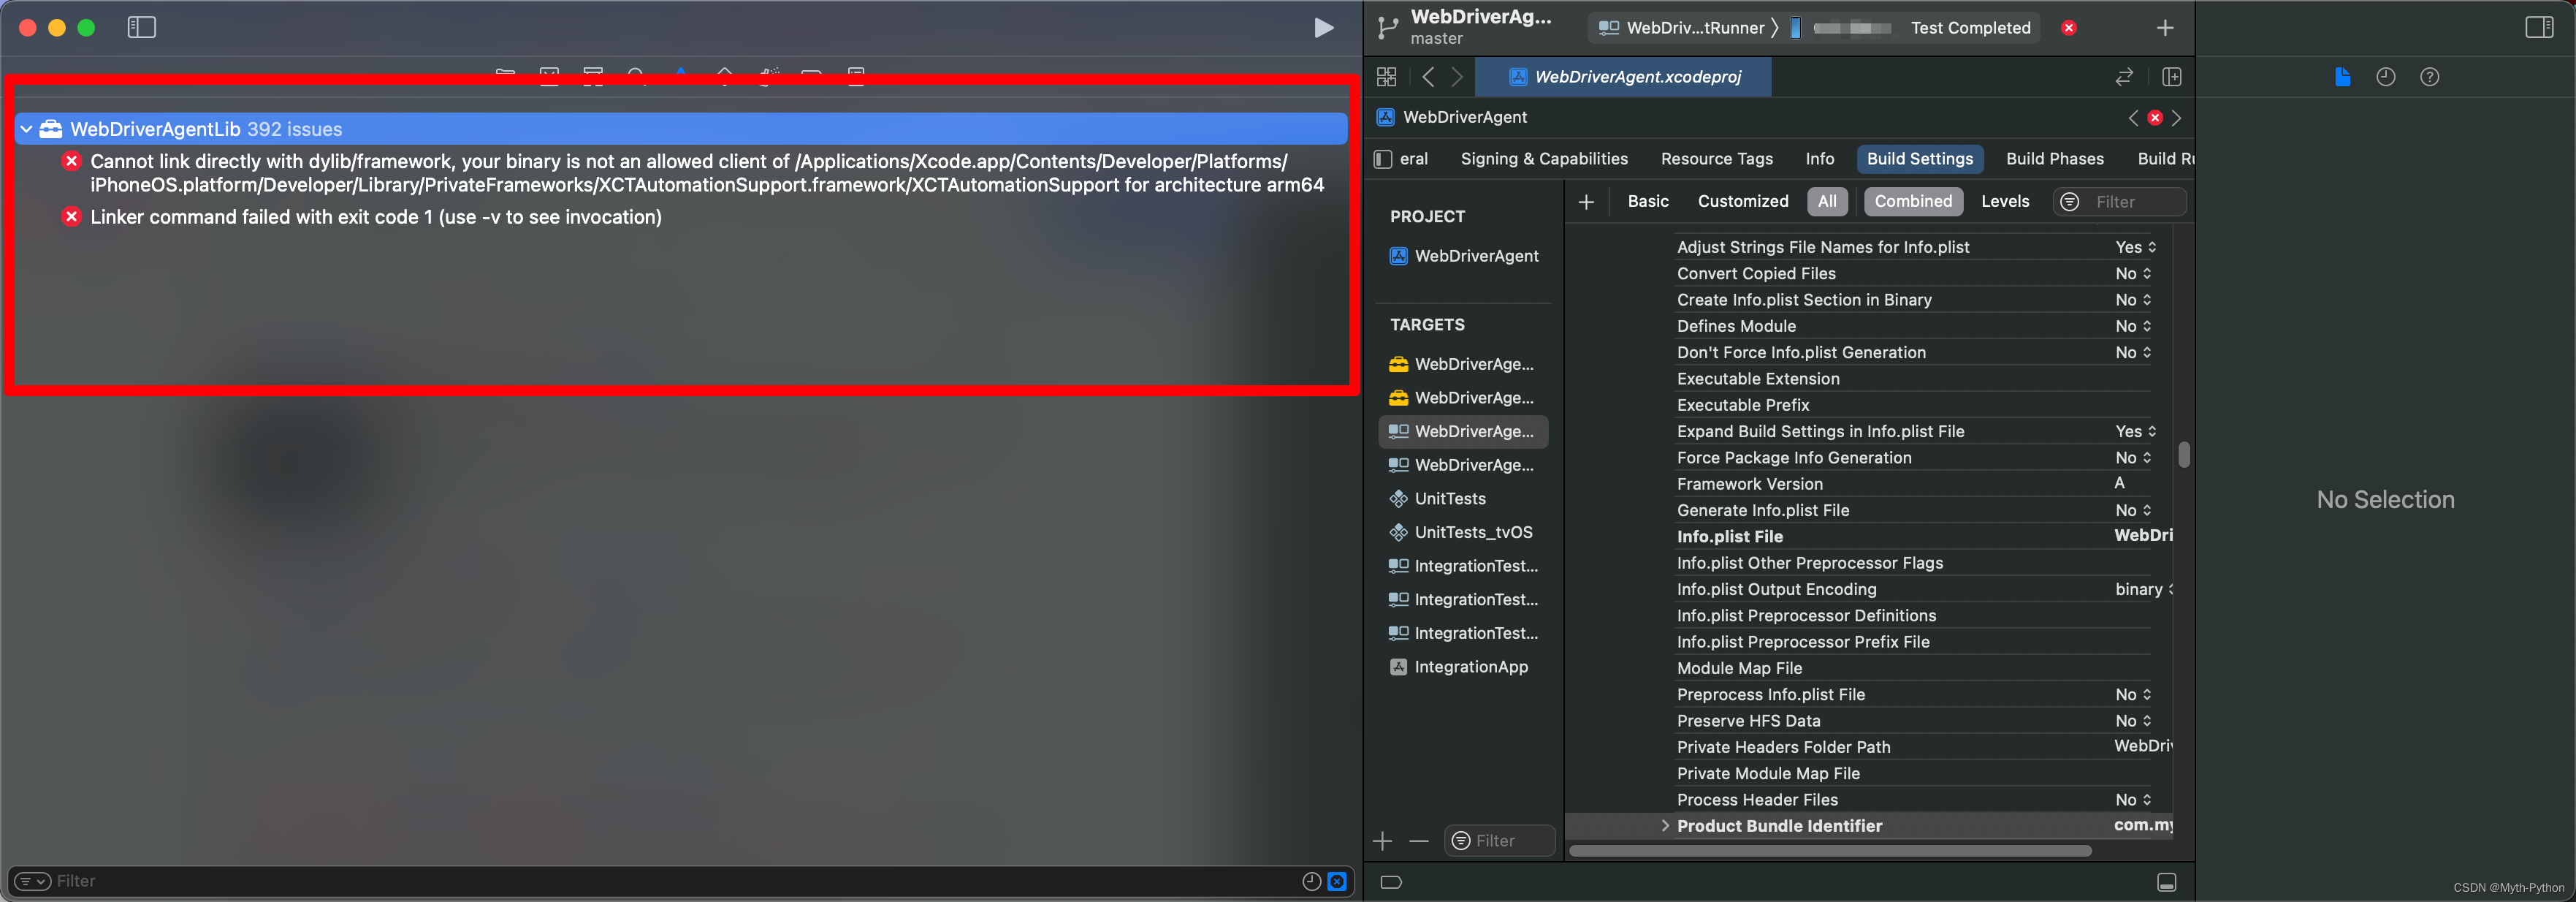
Task: Click the Levels view button
Action: tap(2004, 202)
